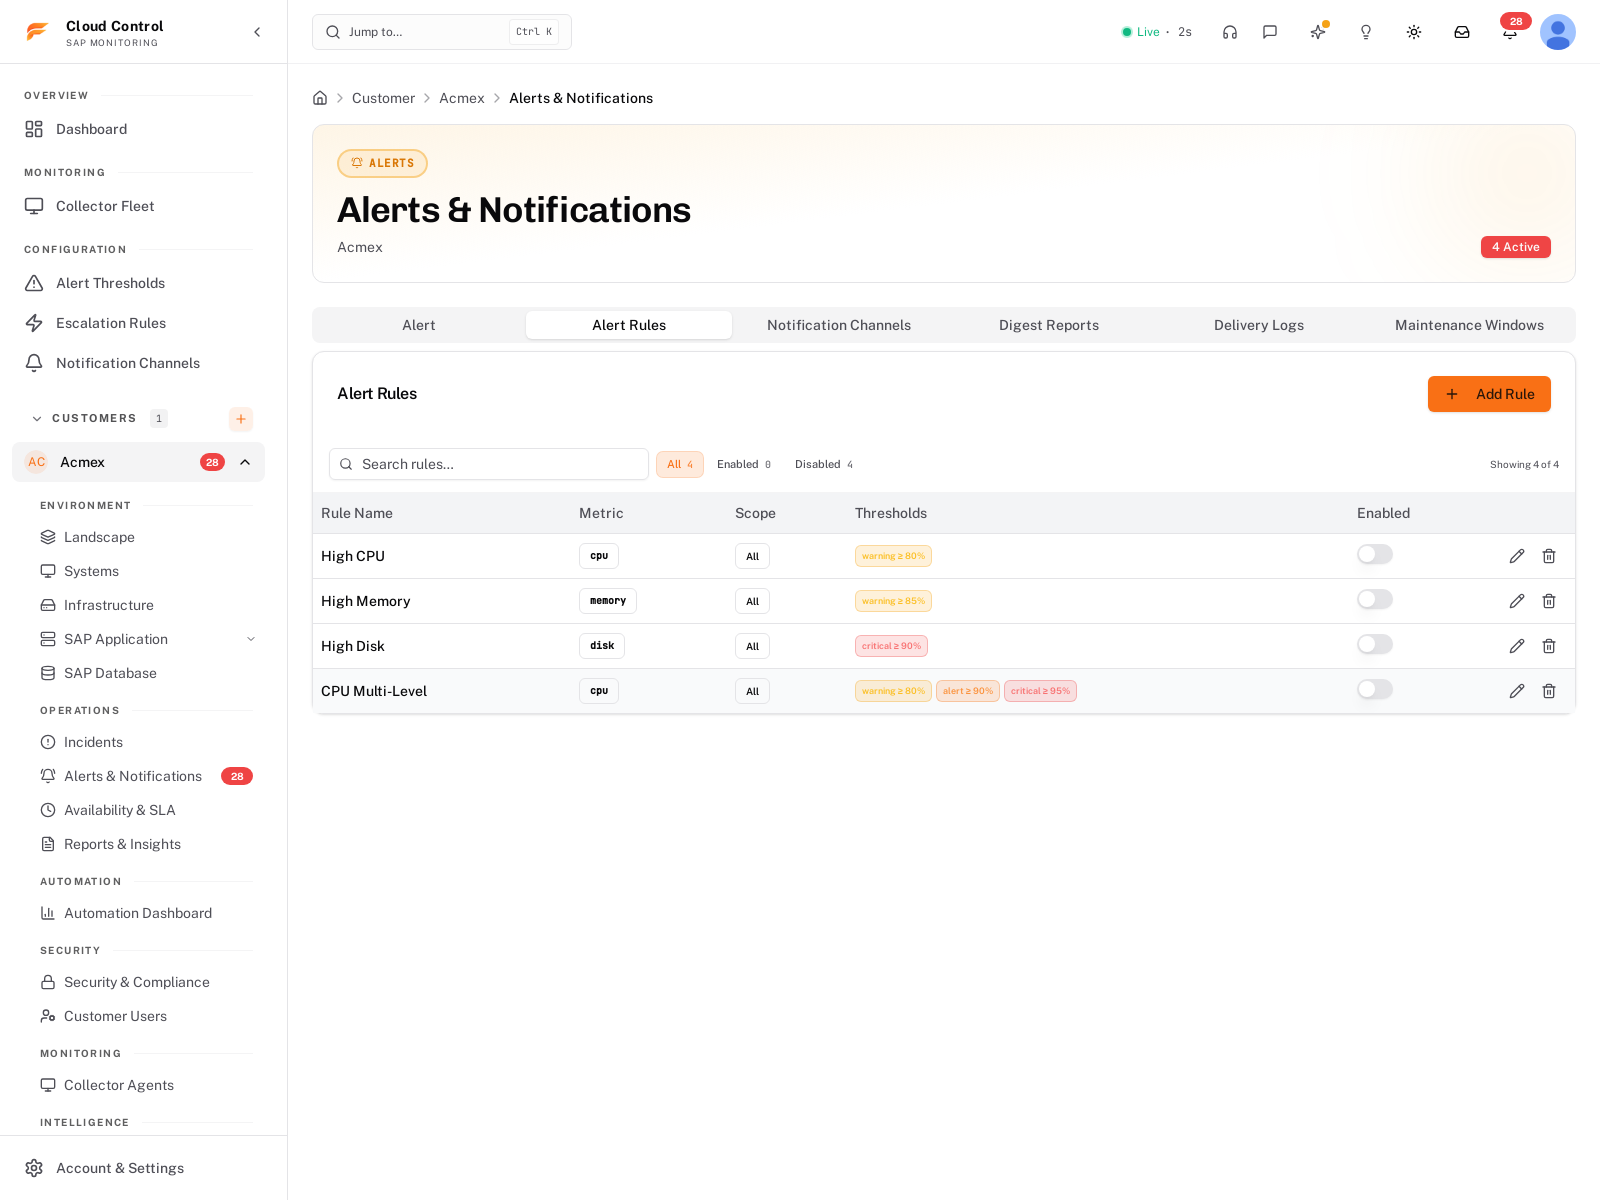Focus the Search rules field
This screenshot has height=1200, width=1600.
pyautogui.click(x=489, y=464)
